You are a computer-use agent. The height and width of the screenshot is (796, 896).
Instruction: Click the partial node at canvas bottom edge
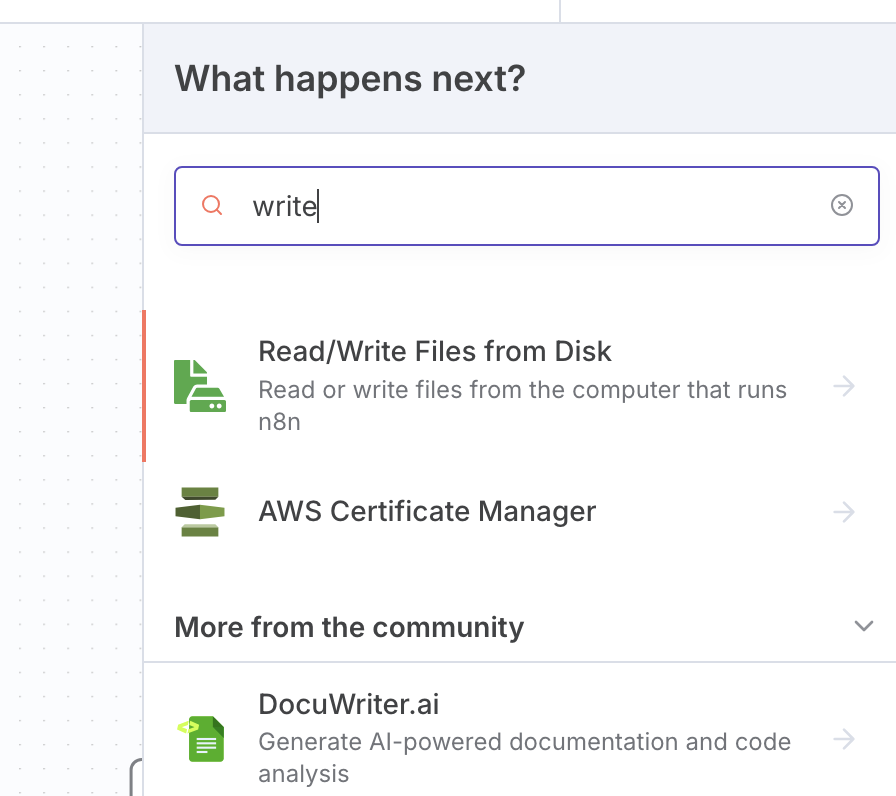pos(136,777)
